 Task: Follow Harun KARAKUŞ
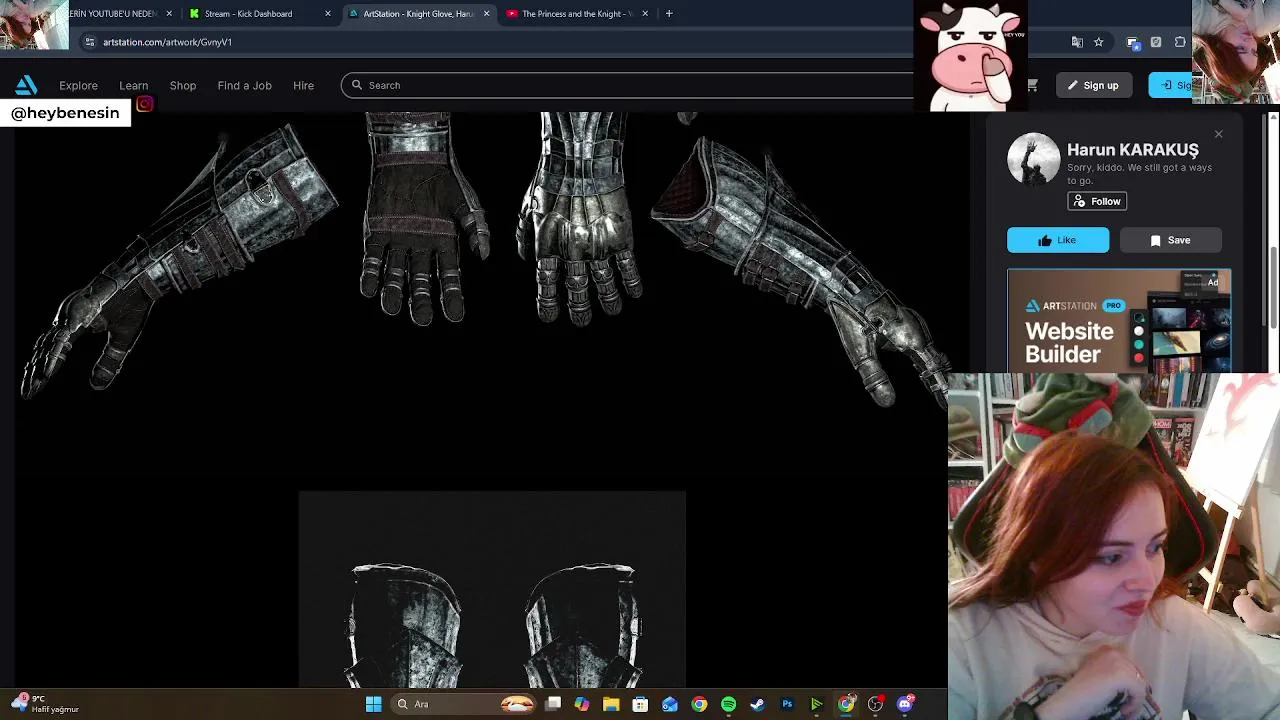pos(1097,201)
